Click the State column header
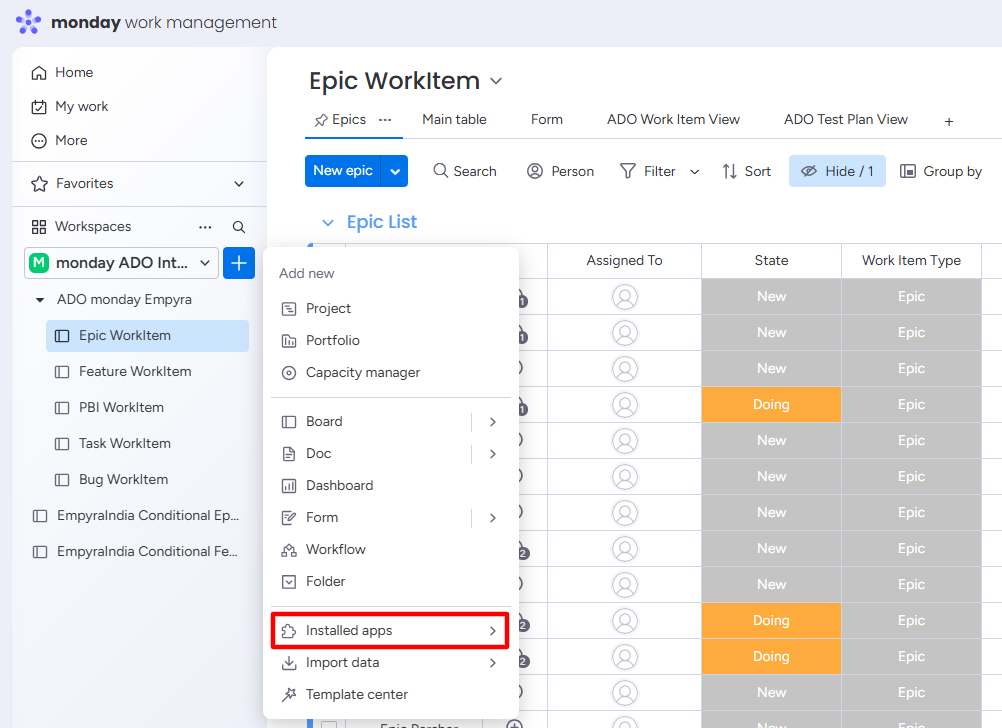The height and width of the screenshot is (728, 1002). click(771, 261)
